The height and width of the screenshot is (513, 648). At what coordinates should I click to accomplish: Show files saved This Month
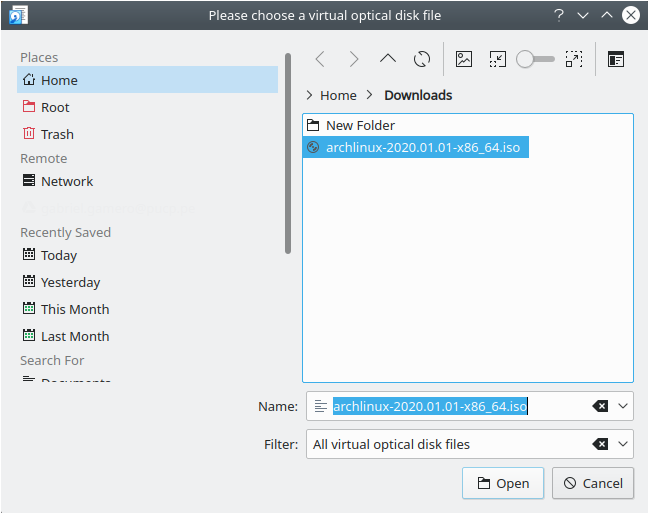pos(147,309)
